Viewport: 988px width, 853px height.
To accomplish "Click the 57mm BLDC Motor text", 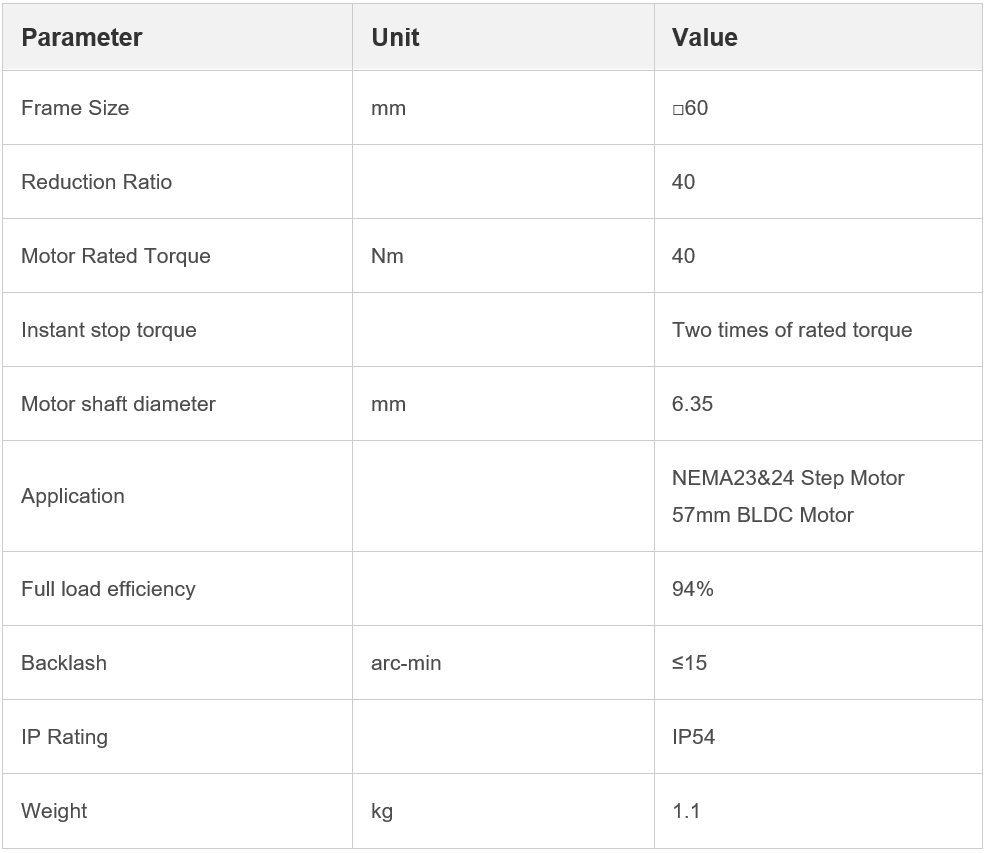I will pos(762,516).
